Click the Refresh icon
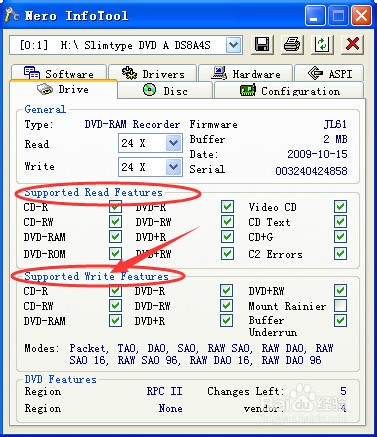The width and height of the screenshot is (377, 437). click(x=322, y=44)
